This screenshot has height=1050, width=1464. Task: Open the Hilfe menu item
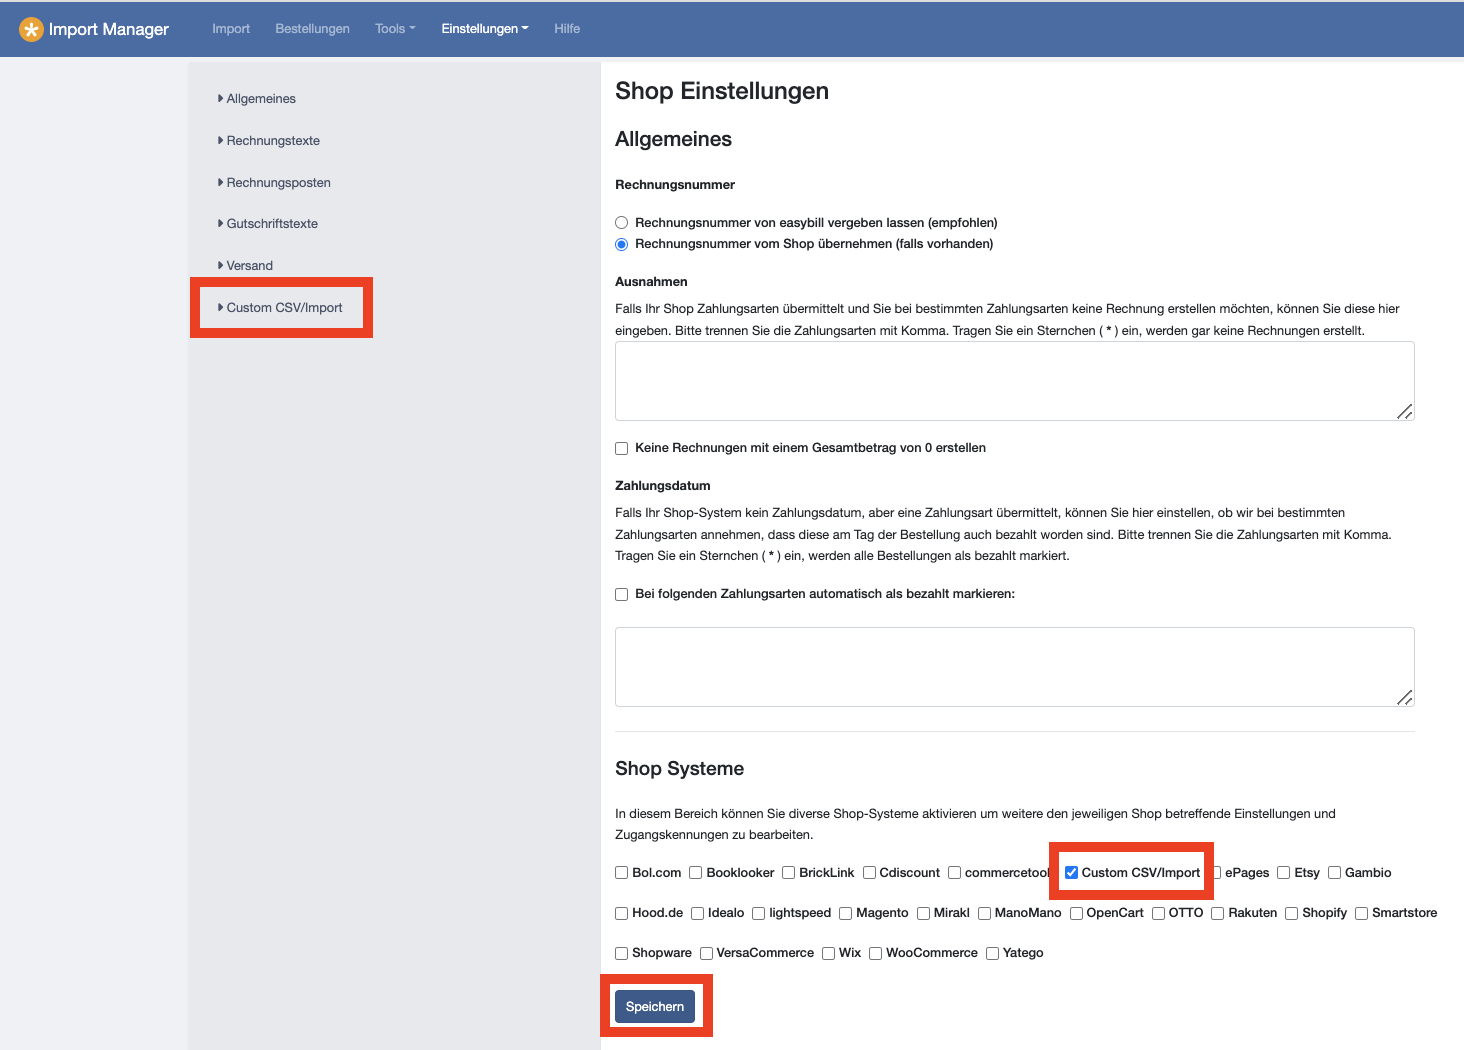tap(567, 29)
